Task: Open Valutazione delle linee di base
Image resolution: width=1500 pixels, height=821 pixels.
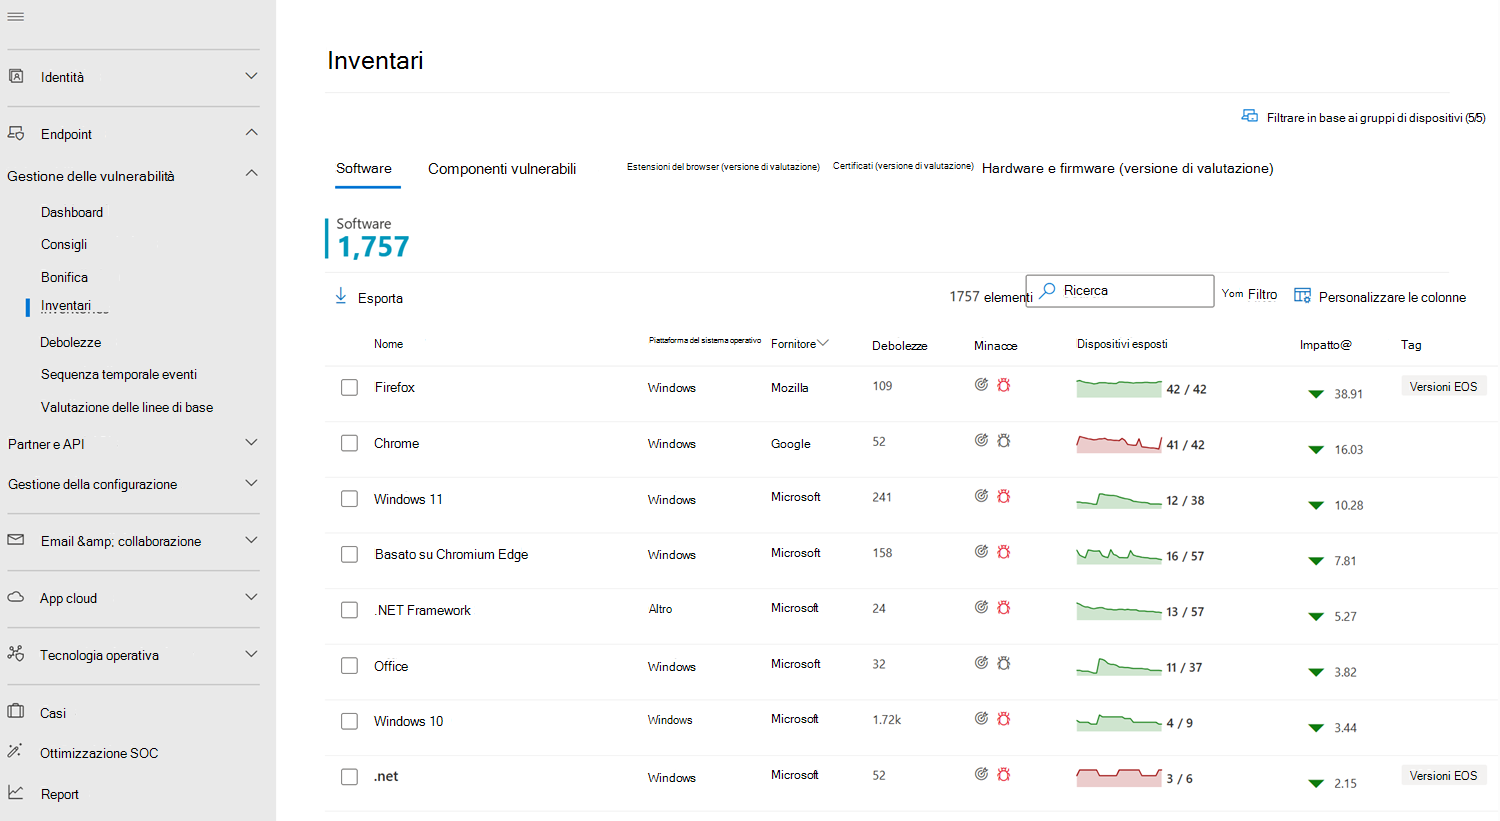Action: (127, 407)
